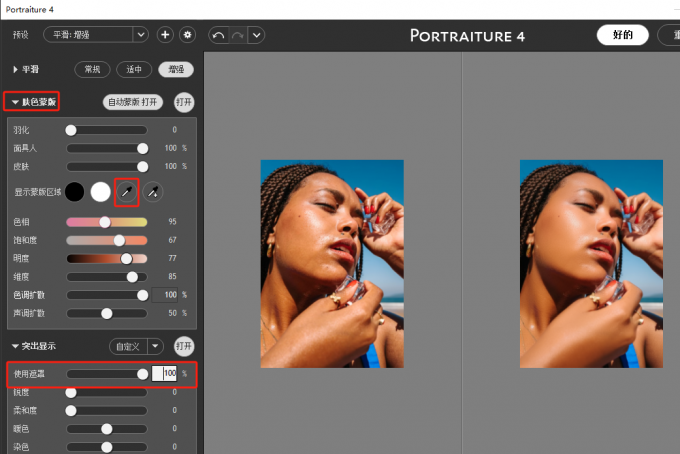Choose the black mask display swatch
The height and width of the screenshot is (454, 680).
point(75,190)
